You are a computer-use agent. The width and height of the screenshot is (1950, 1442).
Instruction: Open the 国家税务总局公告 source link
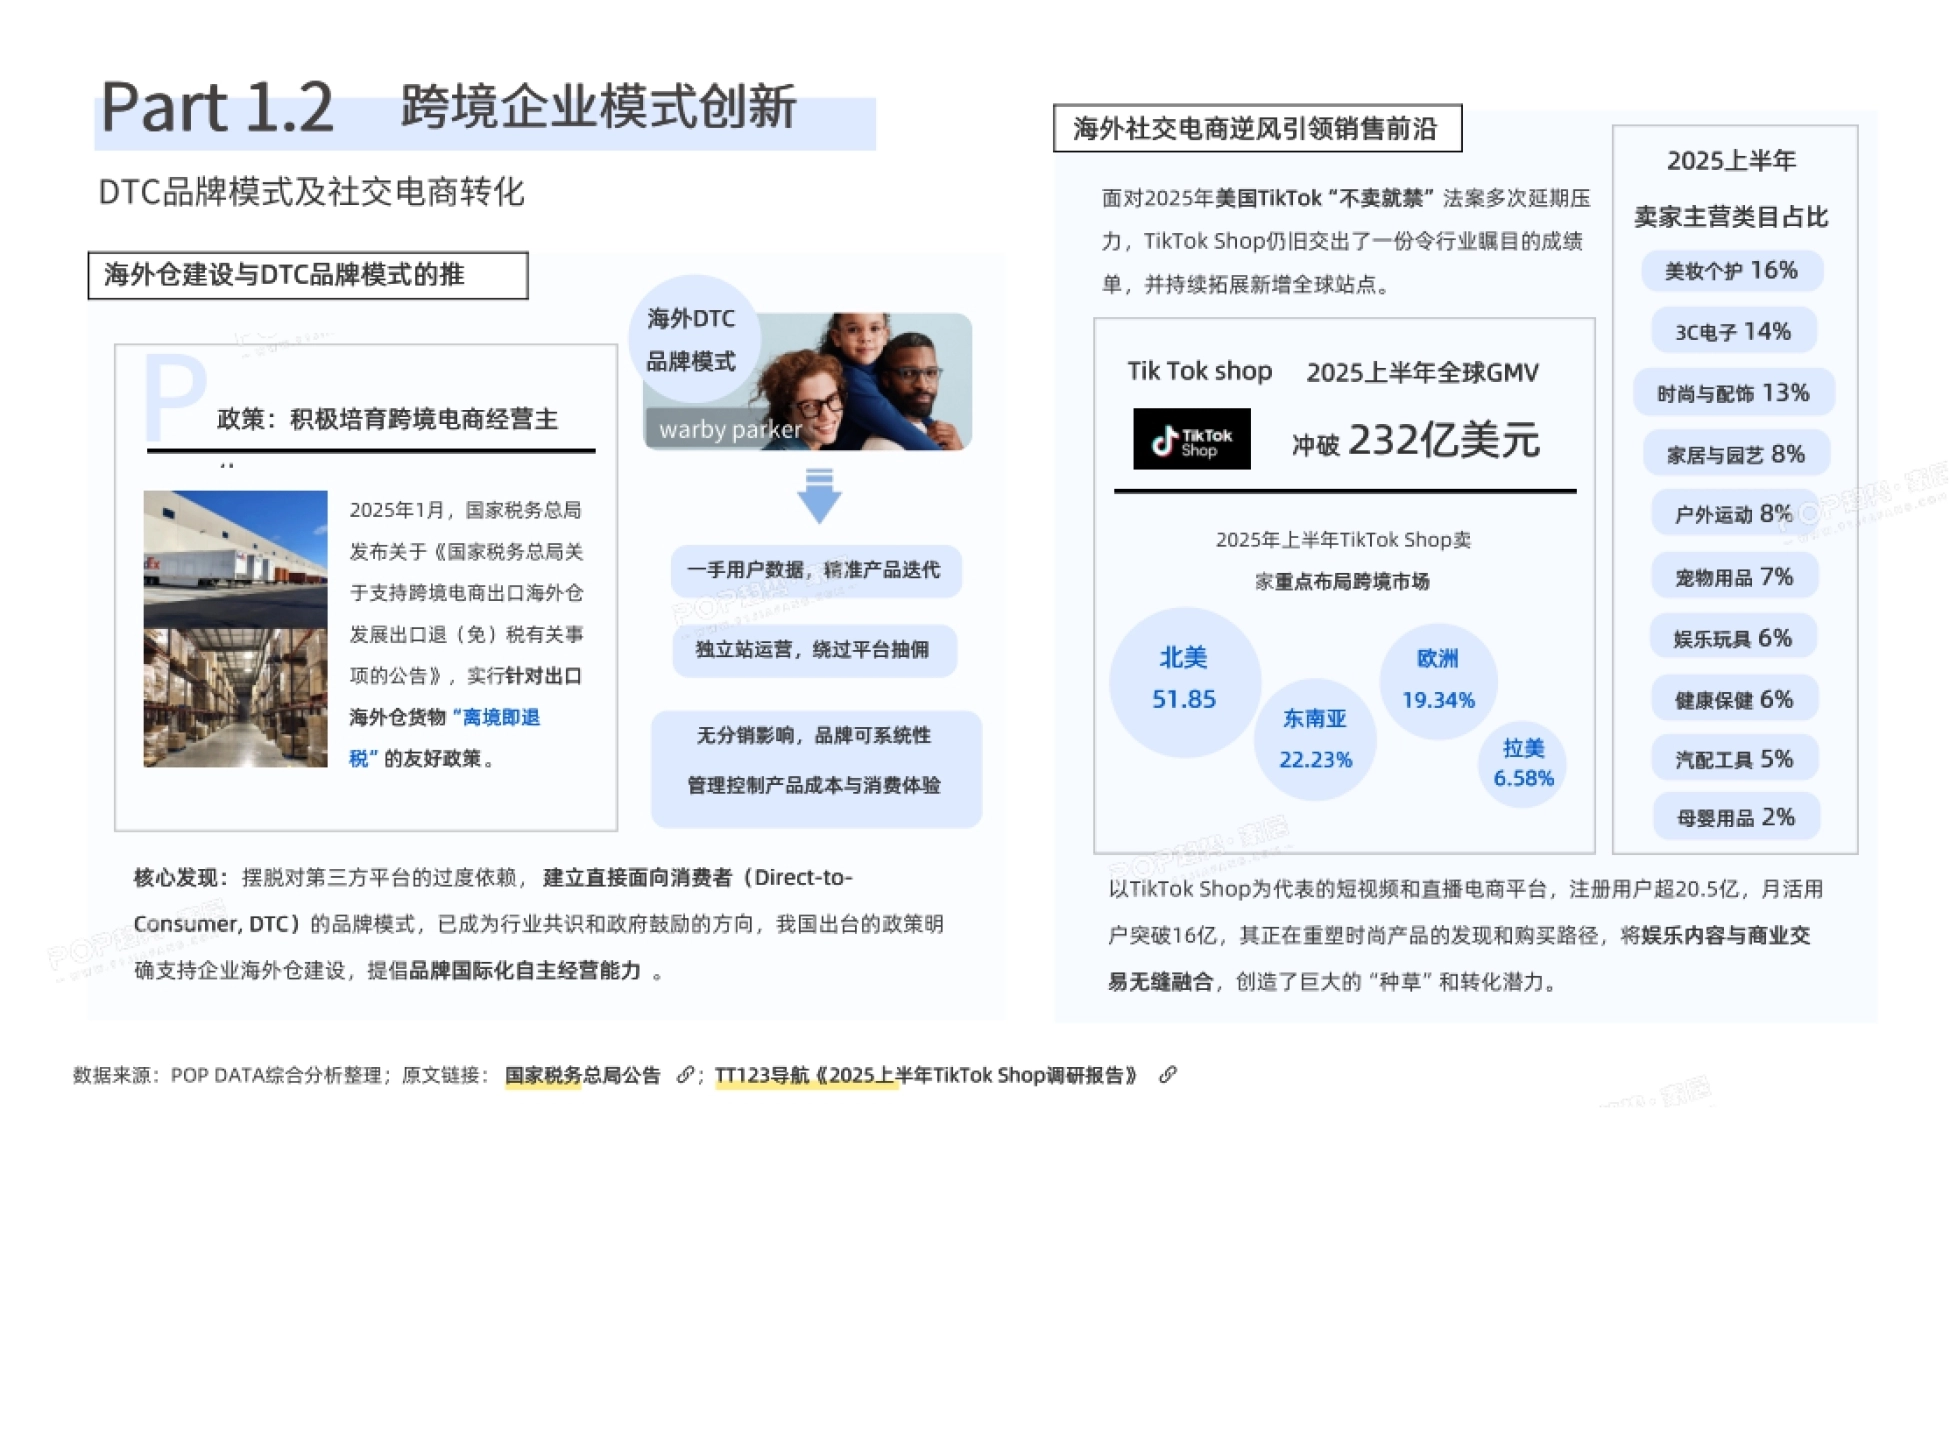(x=582, y=1075)
